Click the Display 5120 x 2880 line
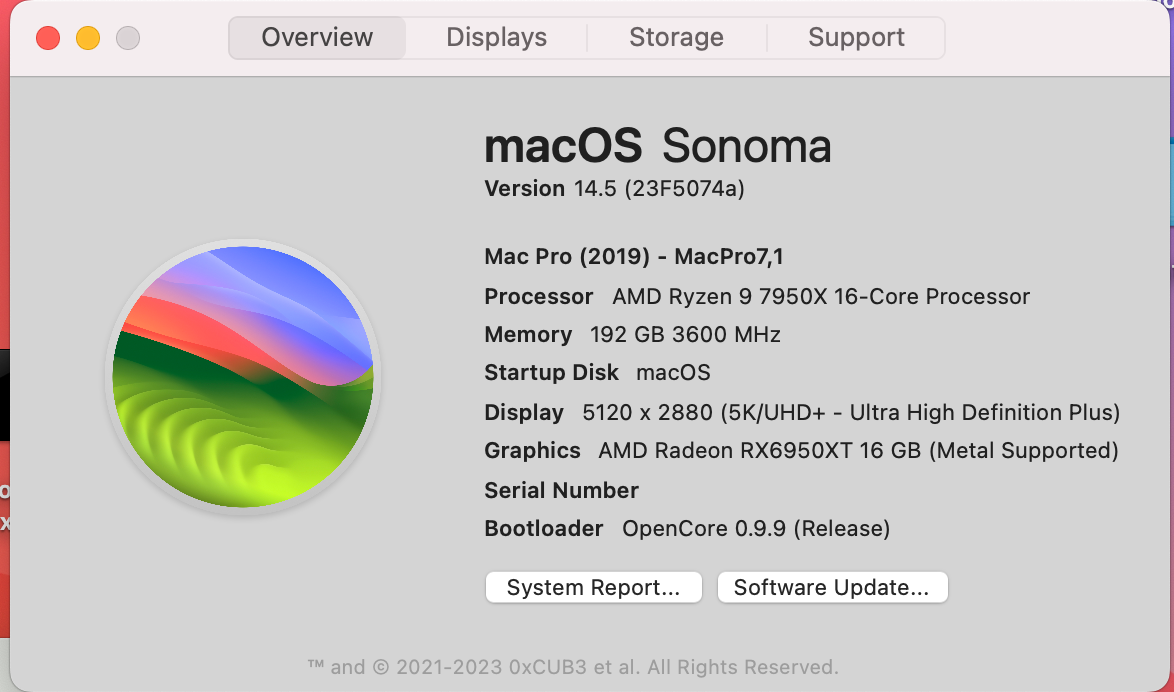The width and height of the screenshot is (1174, 692). pos(801,412)
